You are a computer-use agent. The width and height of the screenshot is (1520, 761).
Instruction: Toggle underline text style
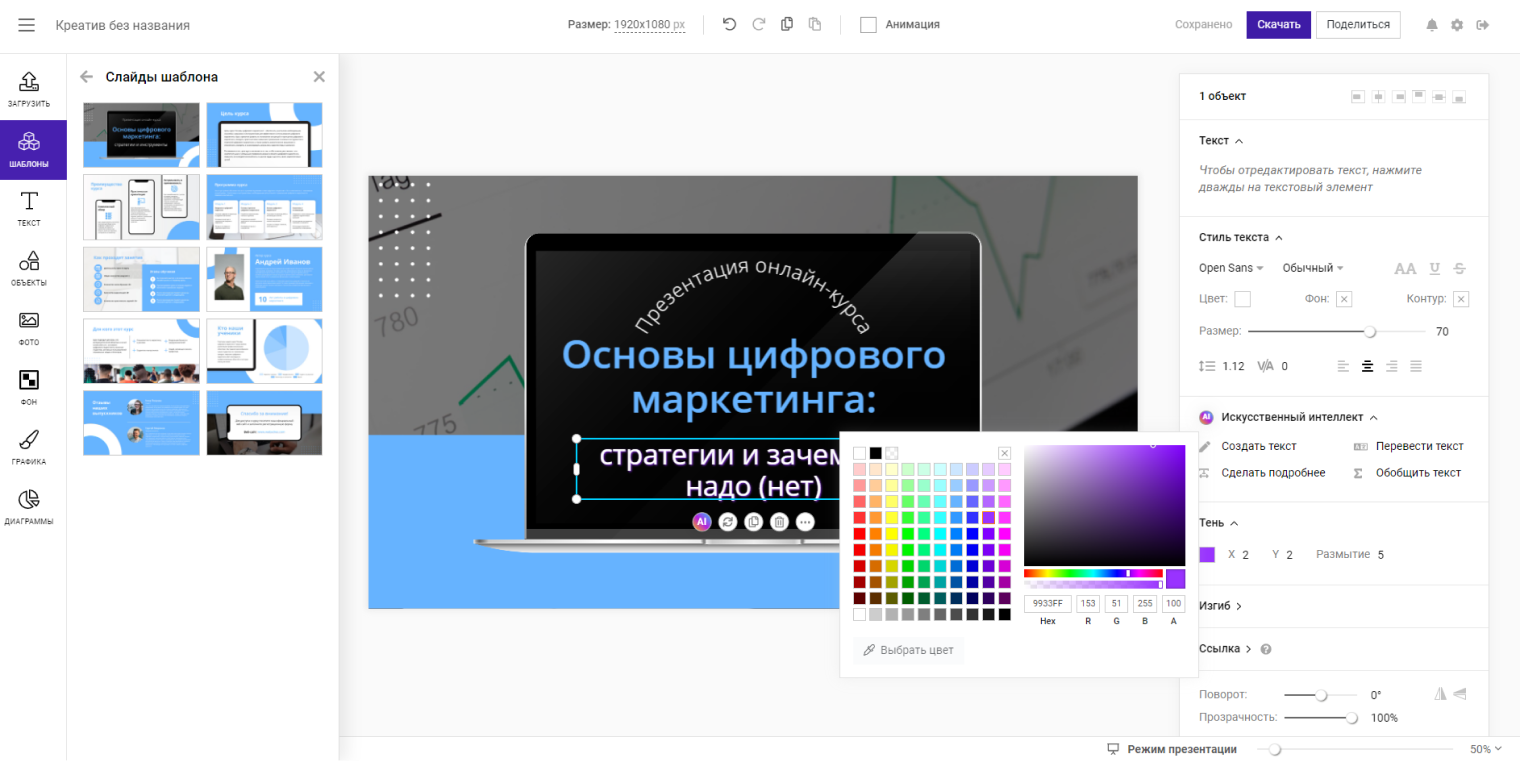click(x=1435, y=268)
